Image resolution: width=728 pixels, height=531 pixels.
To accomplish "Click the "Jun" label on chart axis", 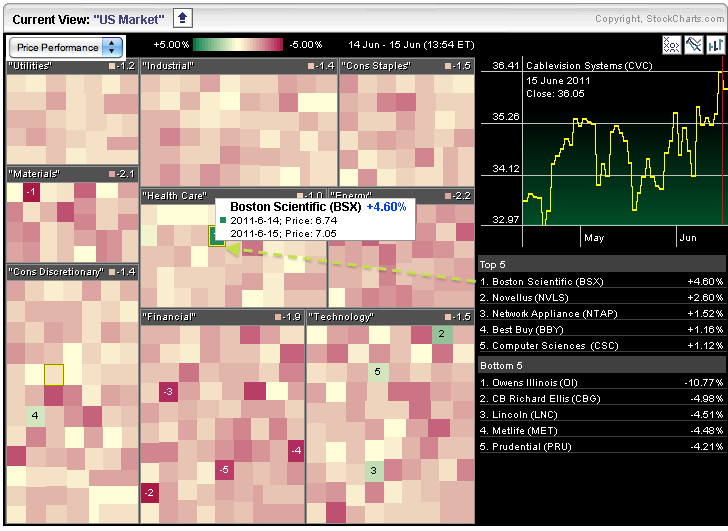I will tap(688, 238).
